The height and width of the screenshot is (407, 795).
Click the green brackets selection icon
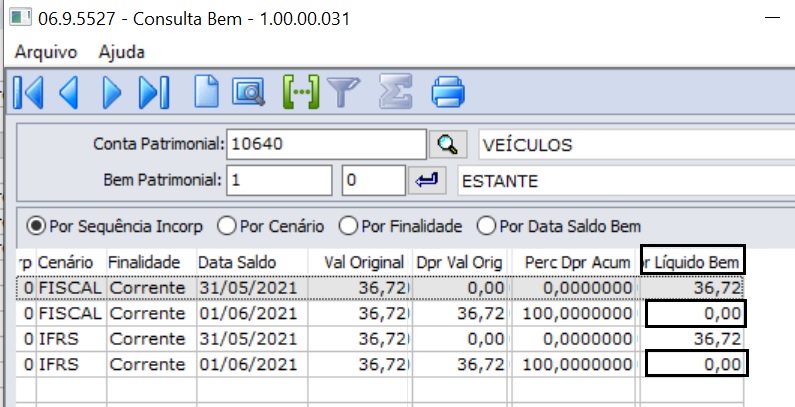pyautogui.click(x=301, y=92)
